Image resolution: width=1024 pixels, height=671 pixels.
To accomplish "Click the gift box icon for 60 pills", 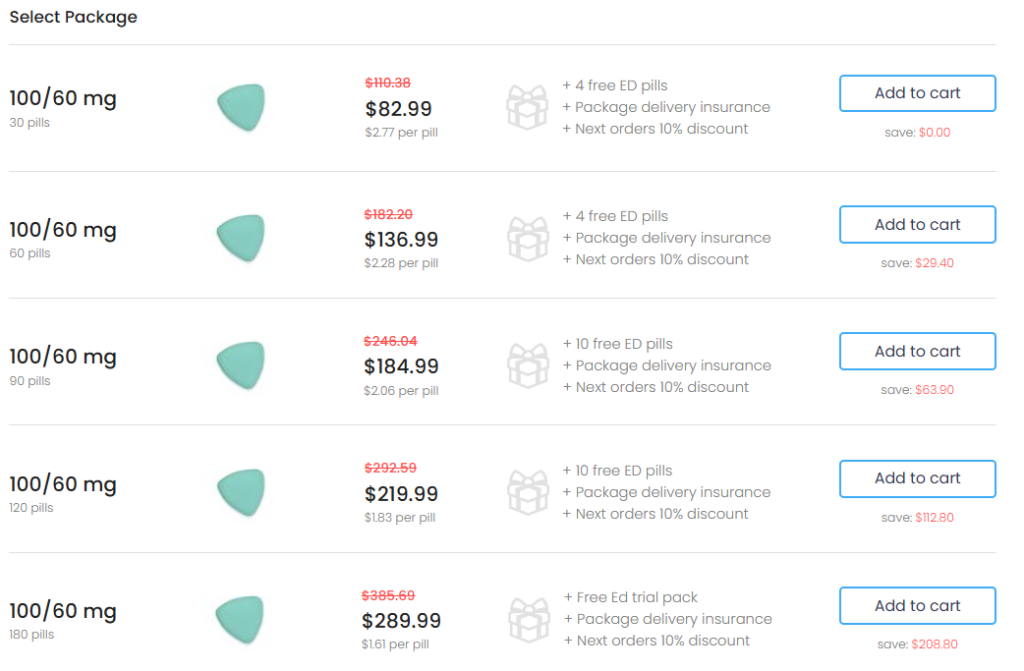I will click(527, 238).
